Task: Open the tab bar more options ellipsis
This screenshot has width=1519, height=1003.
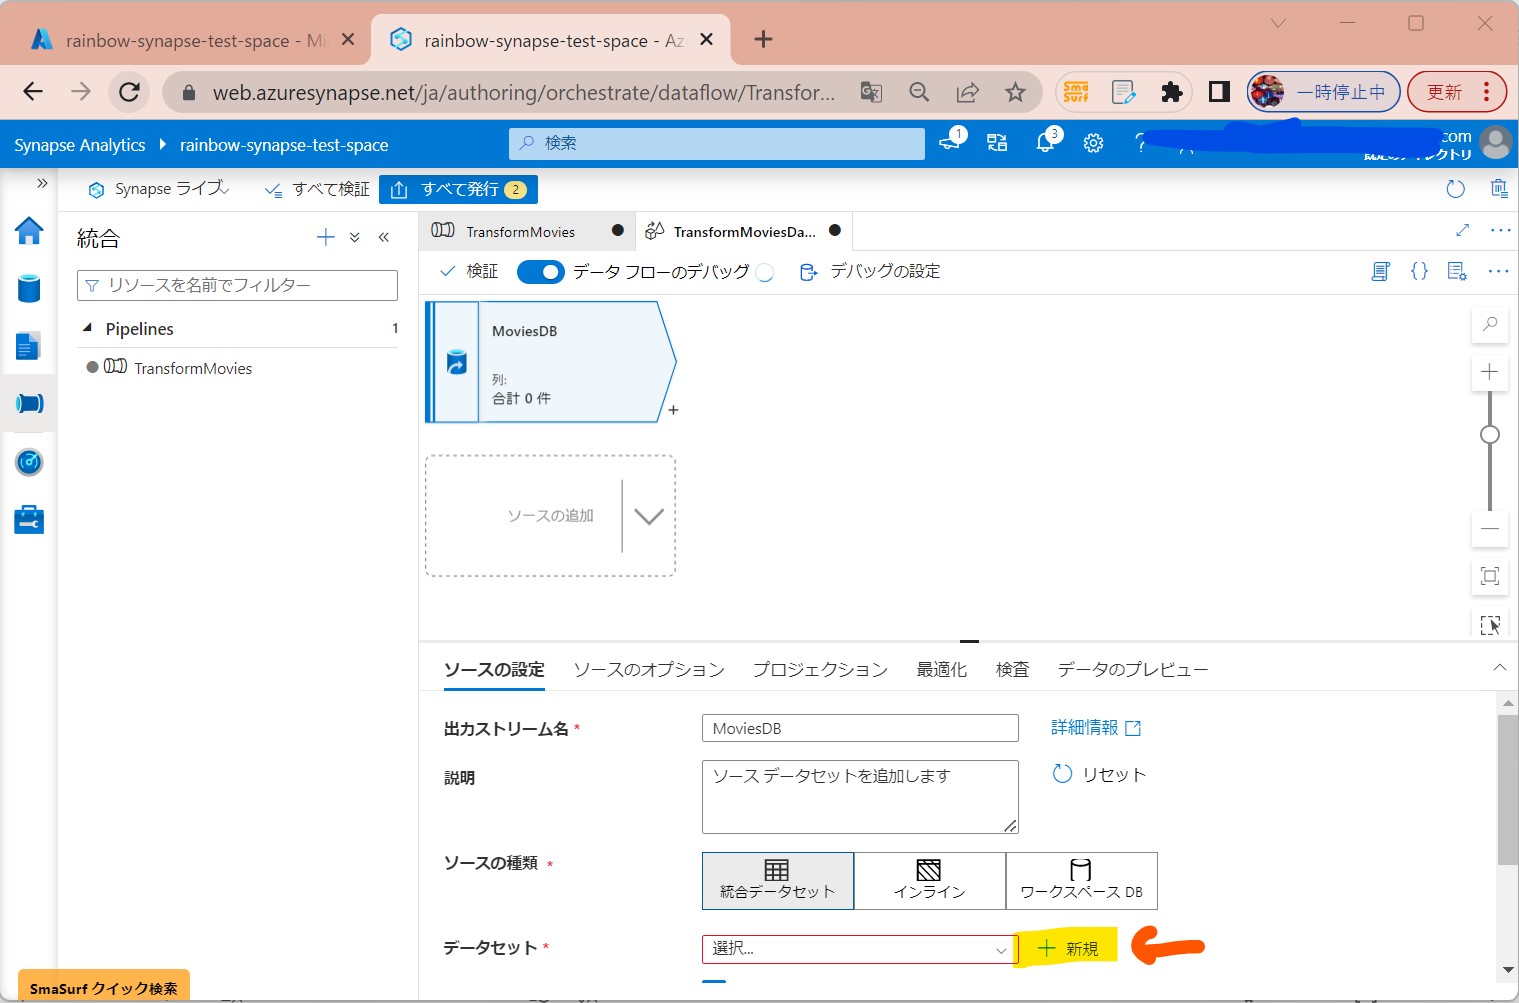Action: pyautogui.click(x=1500, y=230)
